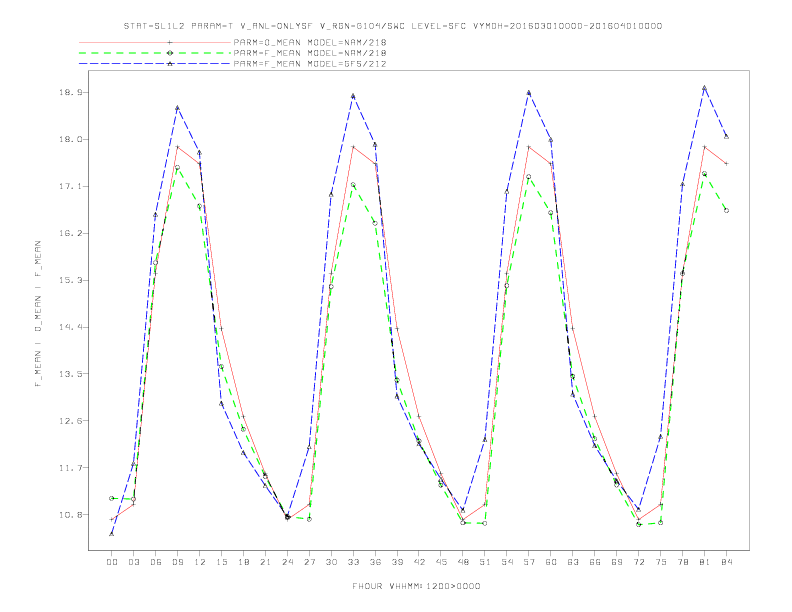The image size is (792, 612).
Task: Click the x-axis title FHOUR VHHMM: 1200>0000
Action: coord(416,586)
